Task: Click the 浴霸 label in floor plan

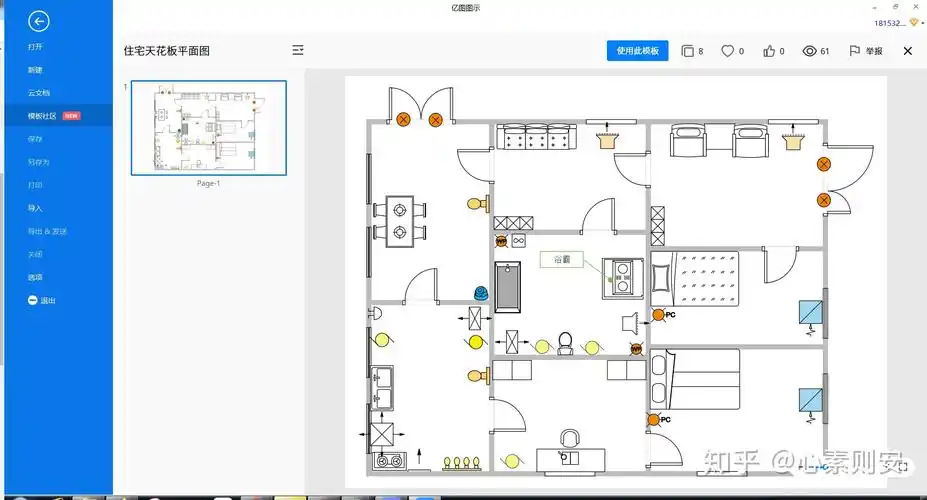Action: (559, 260)
